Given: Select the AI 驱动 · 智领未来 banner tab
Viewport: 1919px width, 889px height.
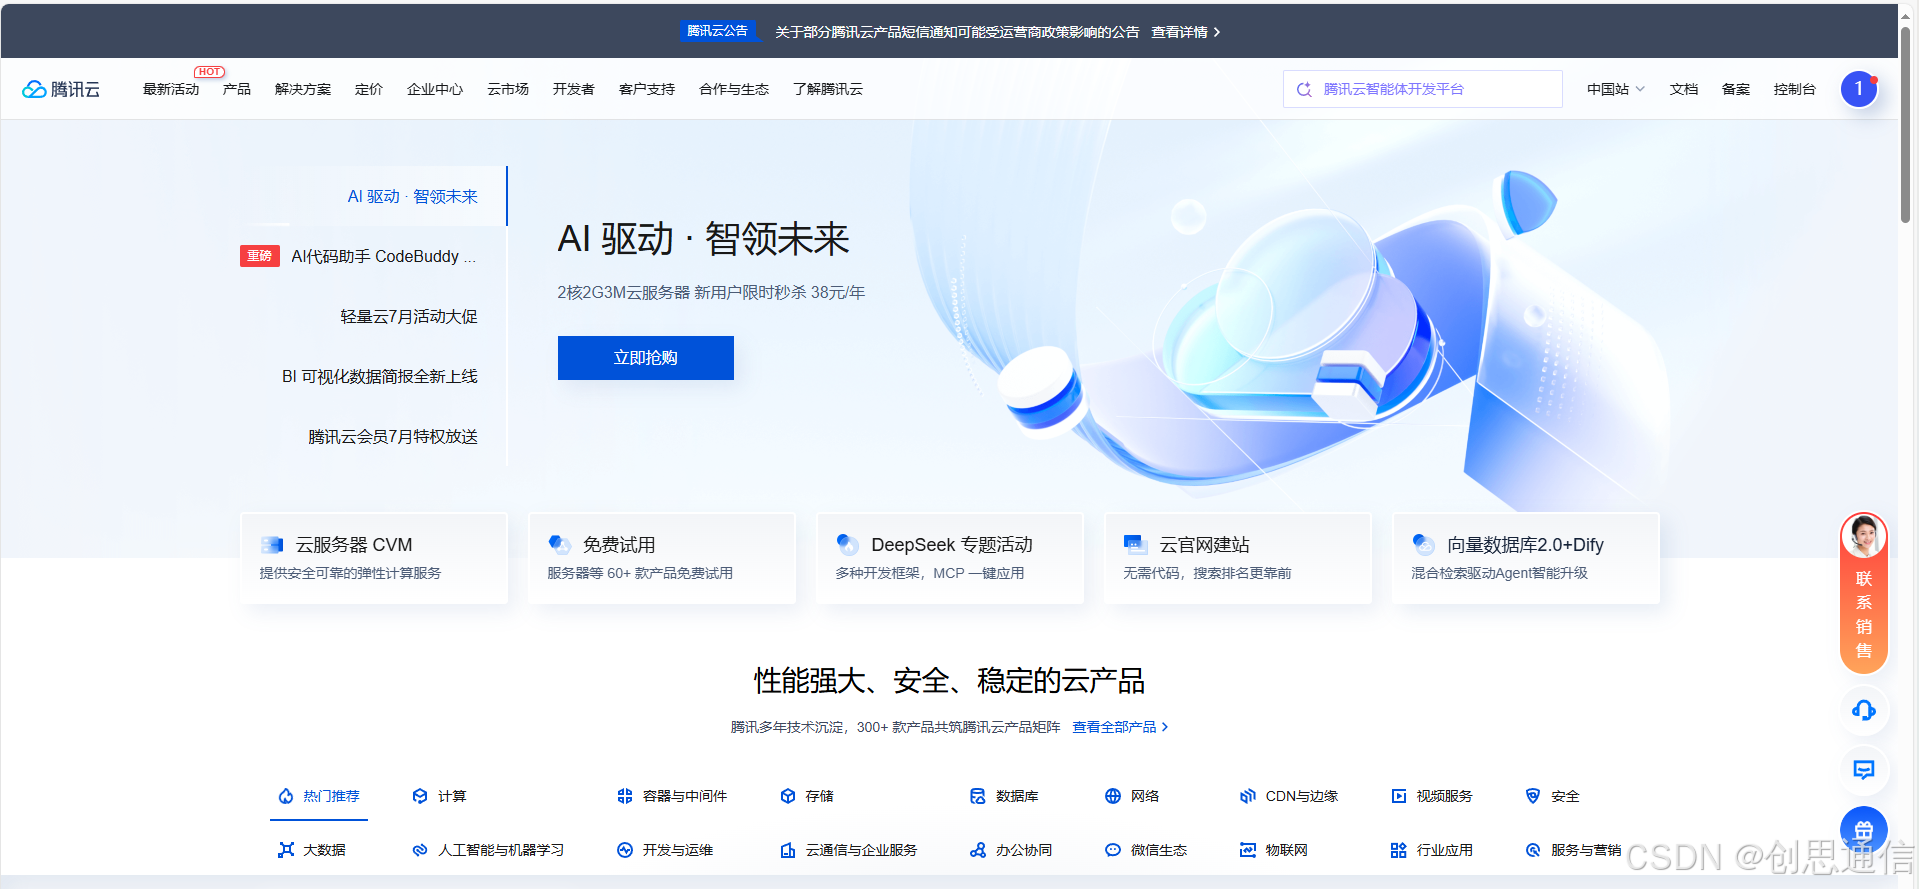Looking at the screenshot, I should click(412, 196).
